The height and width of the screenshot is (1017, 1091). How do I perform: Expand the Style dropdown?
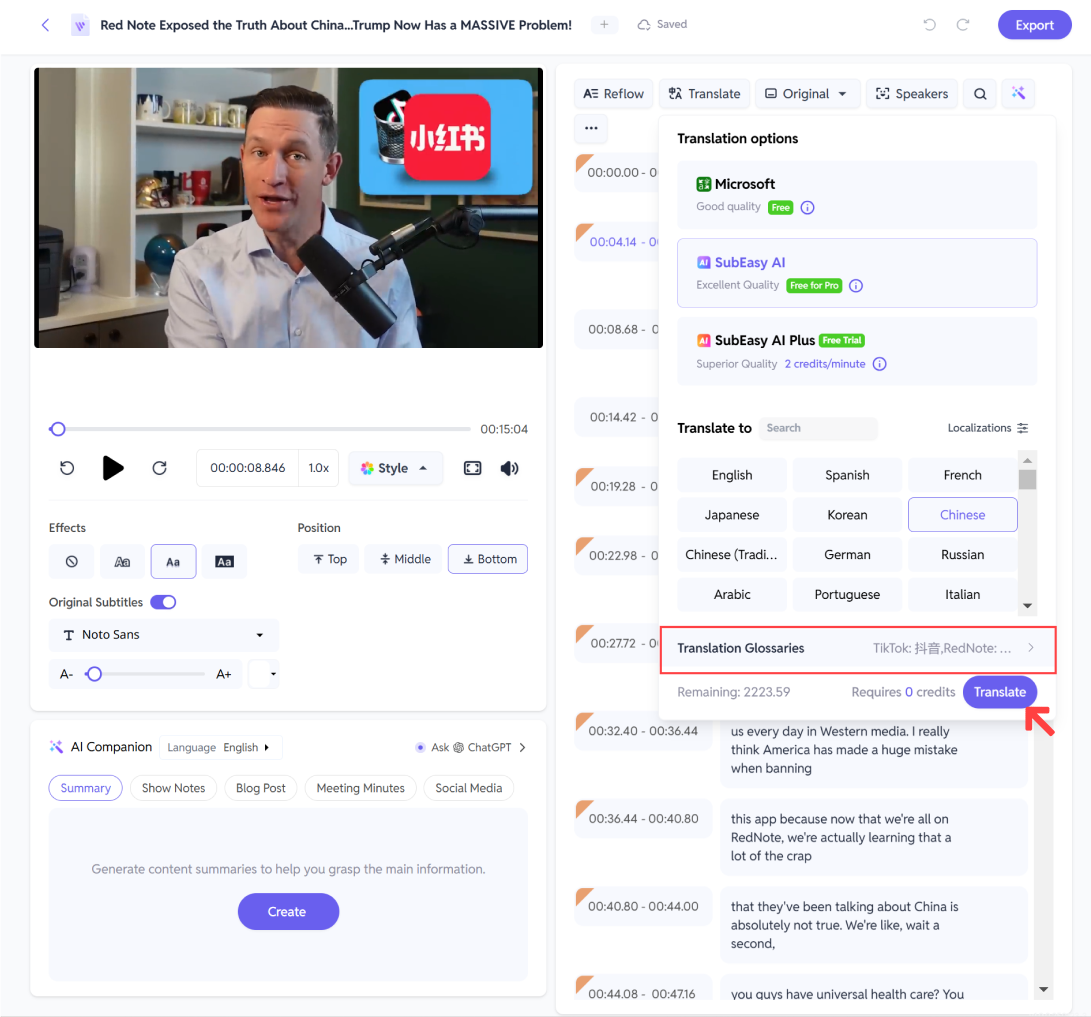pyautogui.click(x=395, y=468)
